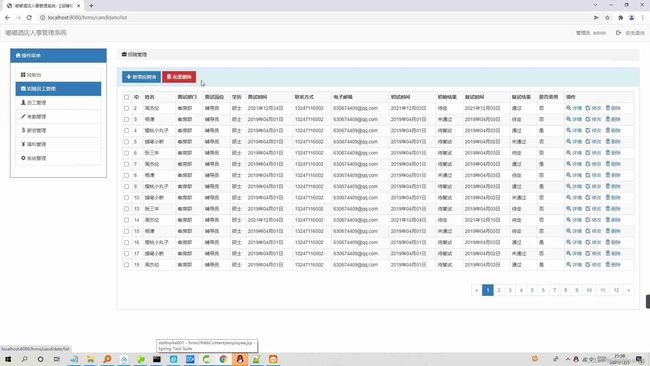Open the Windows Start menu

(8, 359)
